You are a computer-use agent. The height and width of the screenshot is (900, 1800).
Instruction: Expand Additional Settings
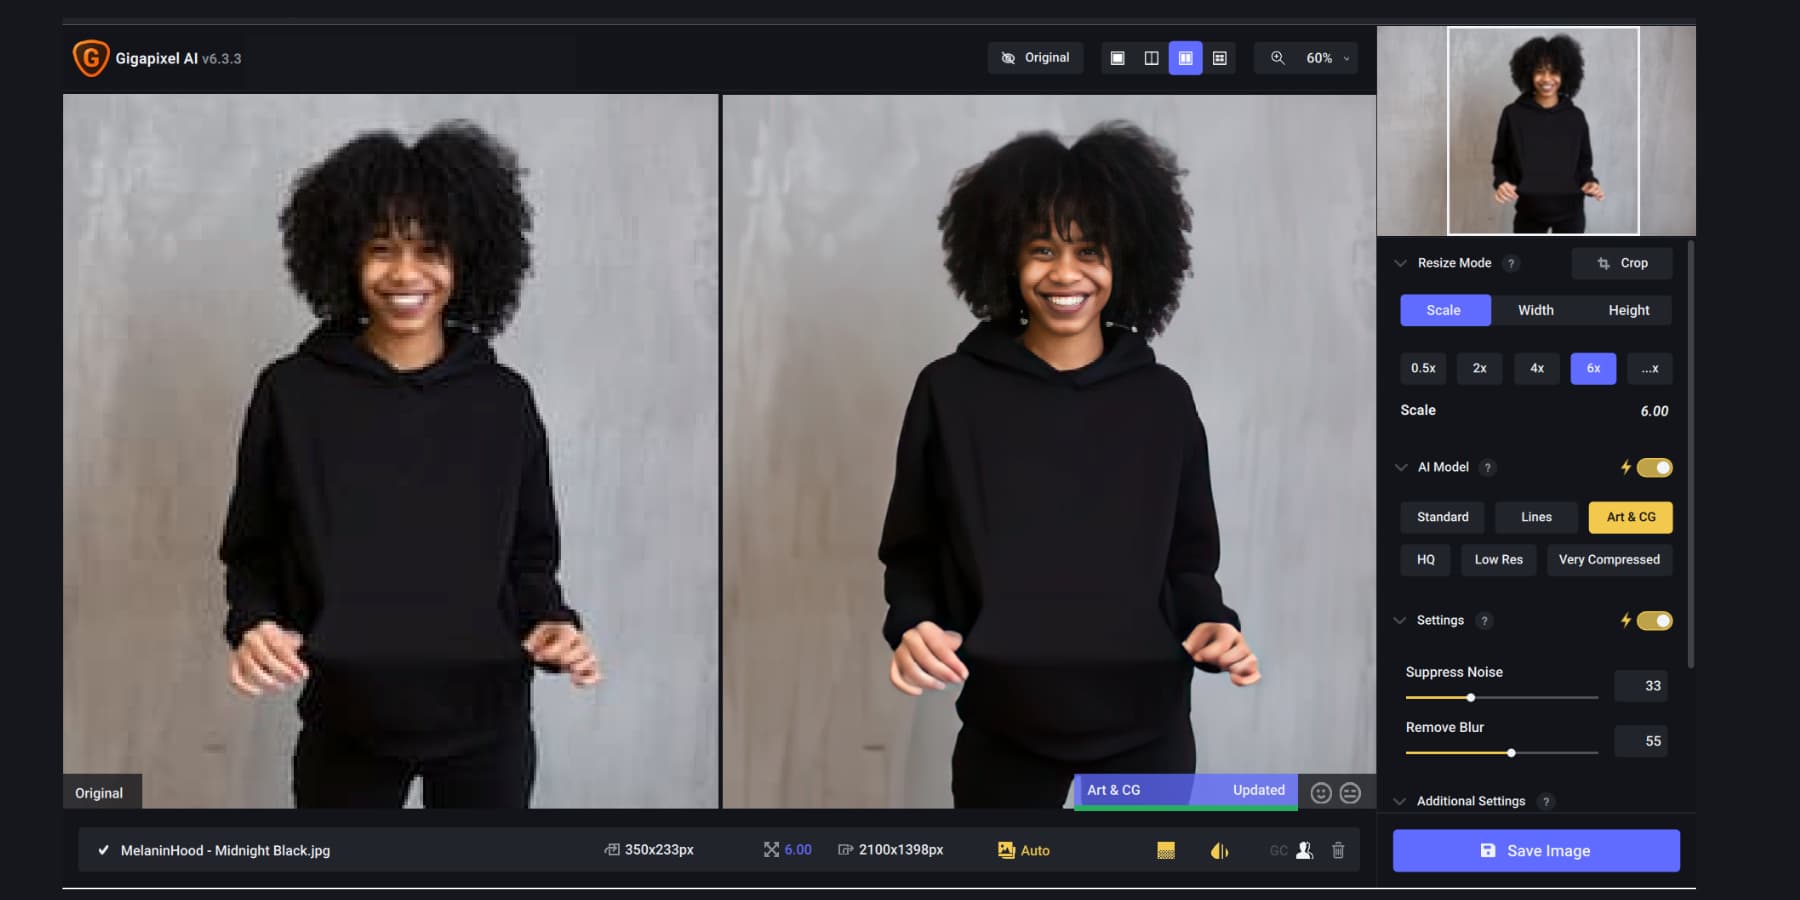click(1399, 801)
